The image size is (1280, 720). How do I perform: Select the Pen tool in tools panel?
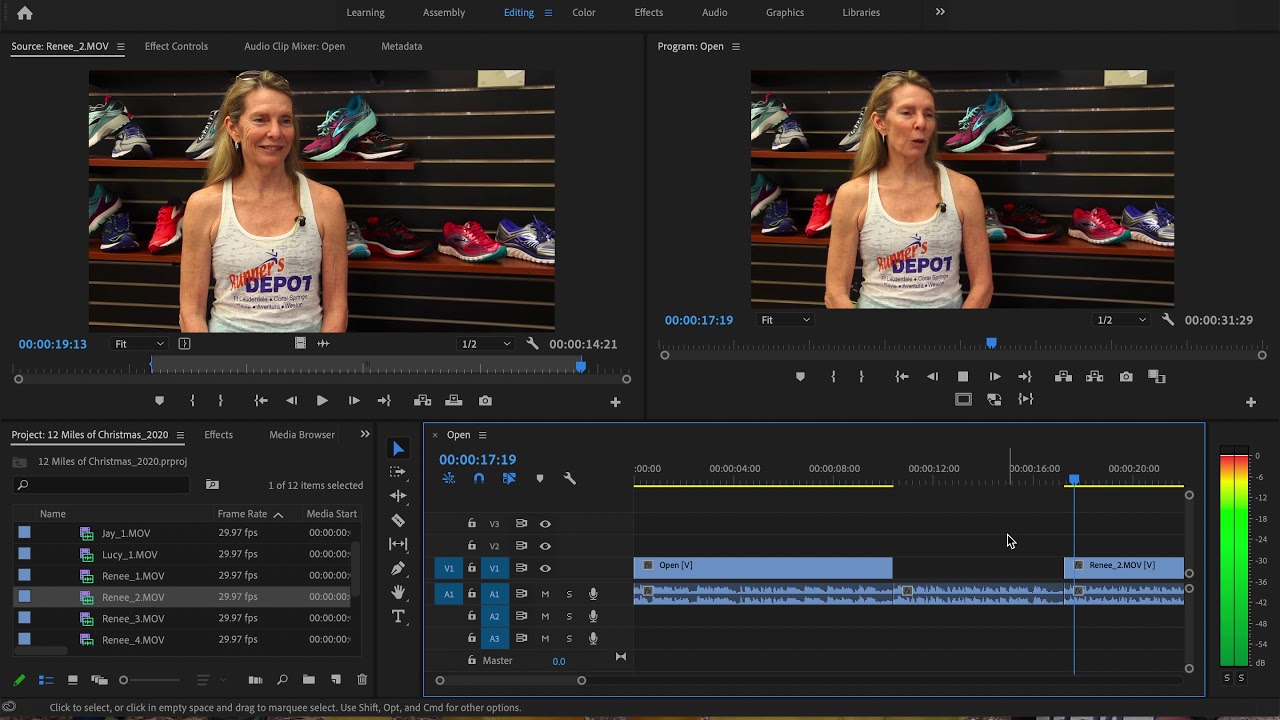398,568
